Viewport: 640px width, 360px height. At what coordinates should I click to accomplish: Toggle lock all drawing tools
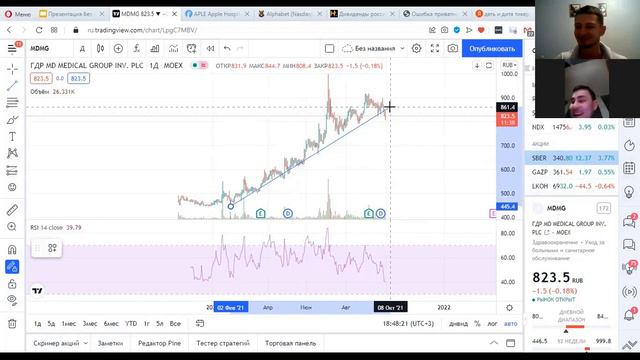(12, 283)
